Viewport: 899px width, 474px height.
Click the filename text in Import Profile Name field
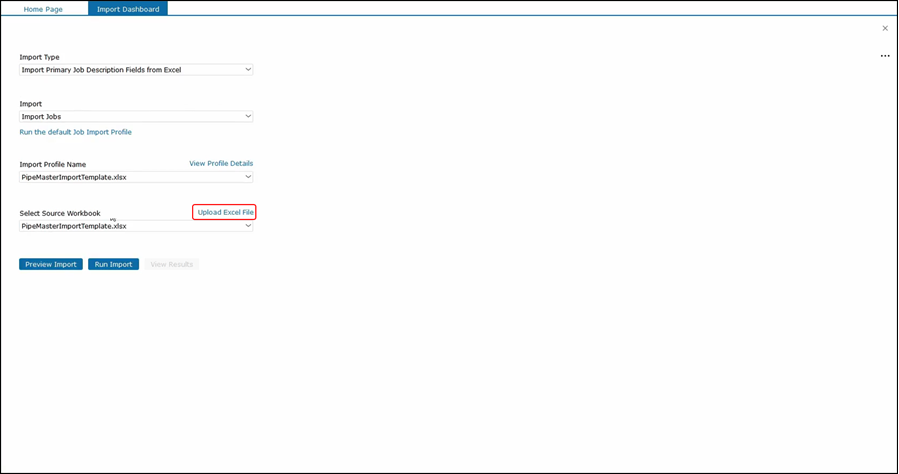click(74, 177)
